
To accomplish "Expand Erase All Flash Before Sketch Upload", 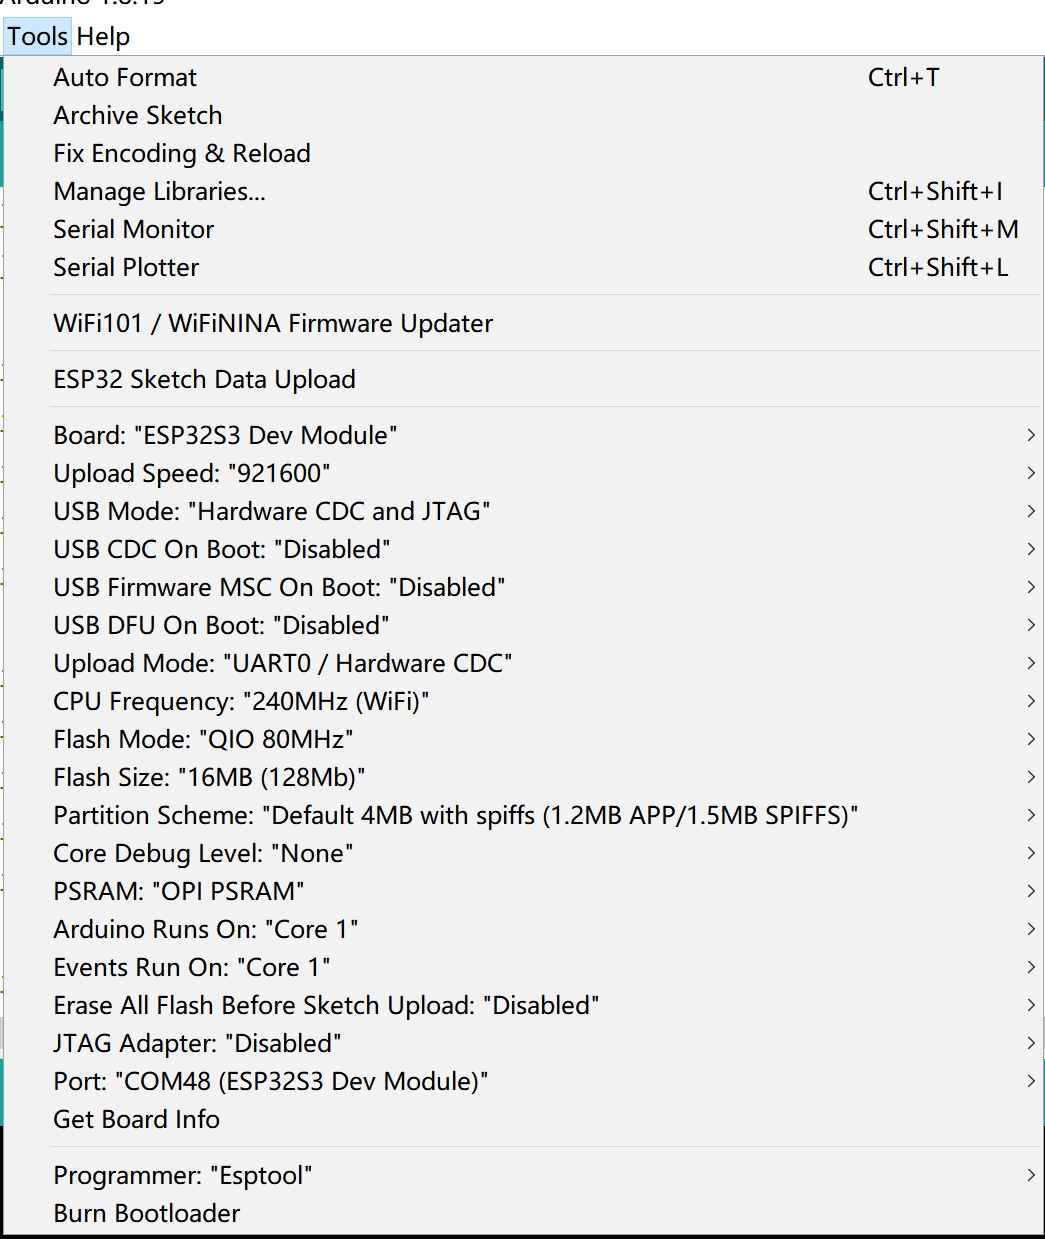I will pyautogui.click(x=523, y=1005).
